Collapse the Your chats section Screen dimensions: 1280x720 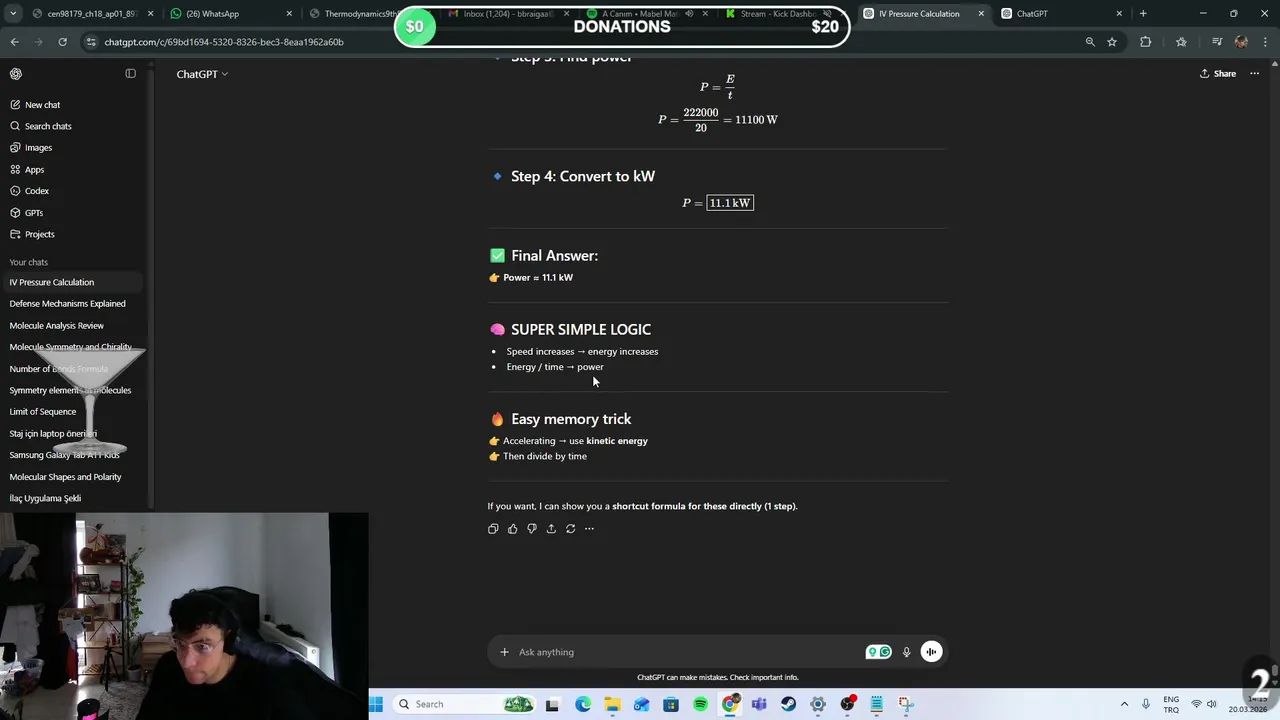click(x=29, y=262)
